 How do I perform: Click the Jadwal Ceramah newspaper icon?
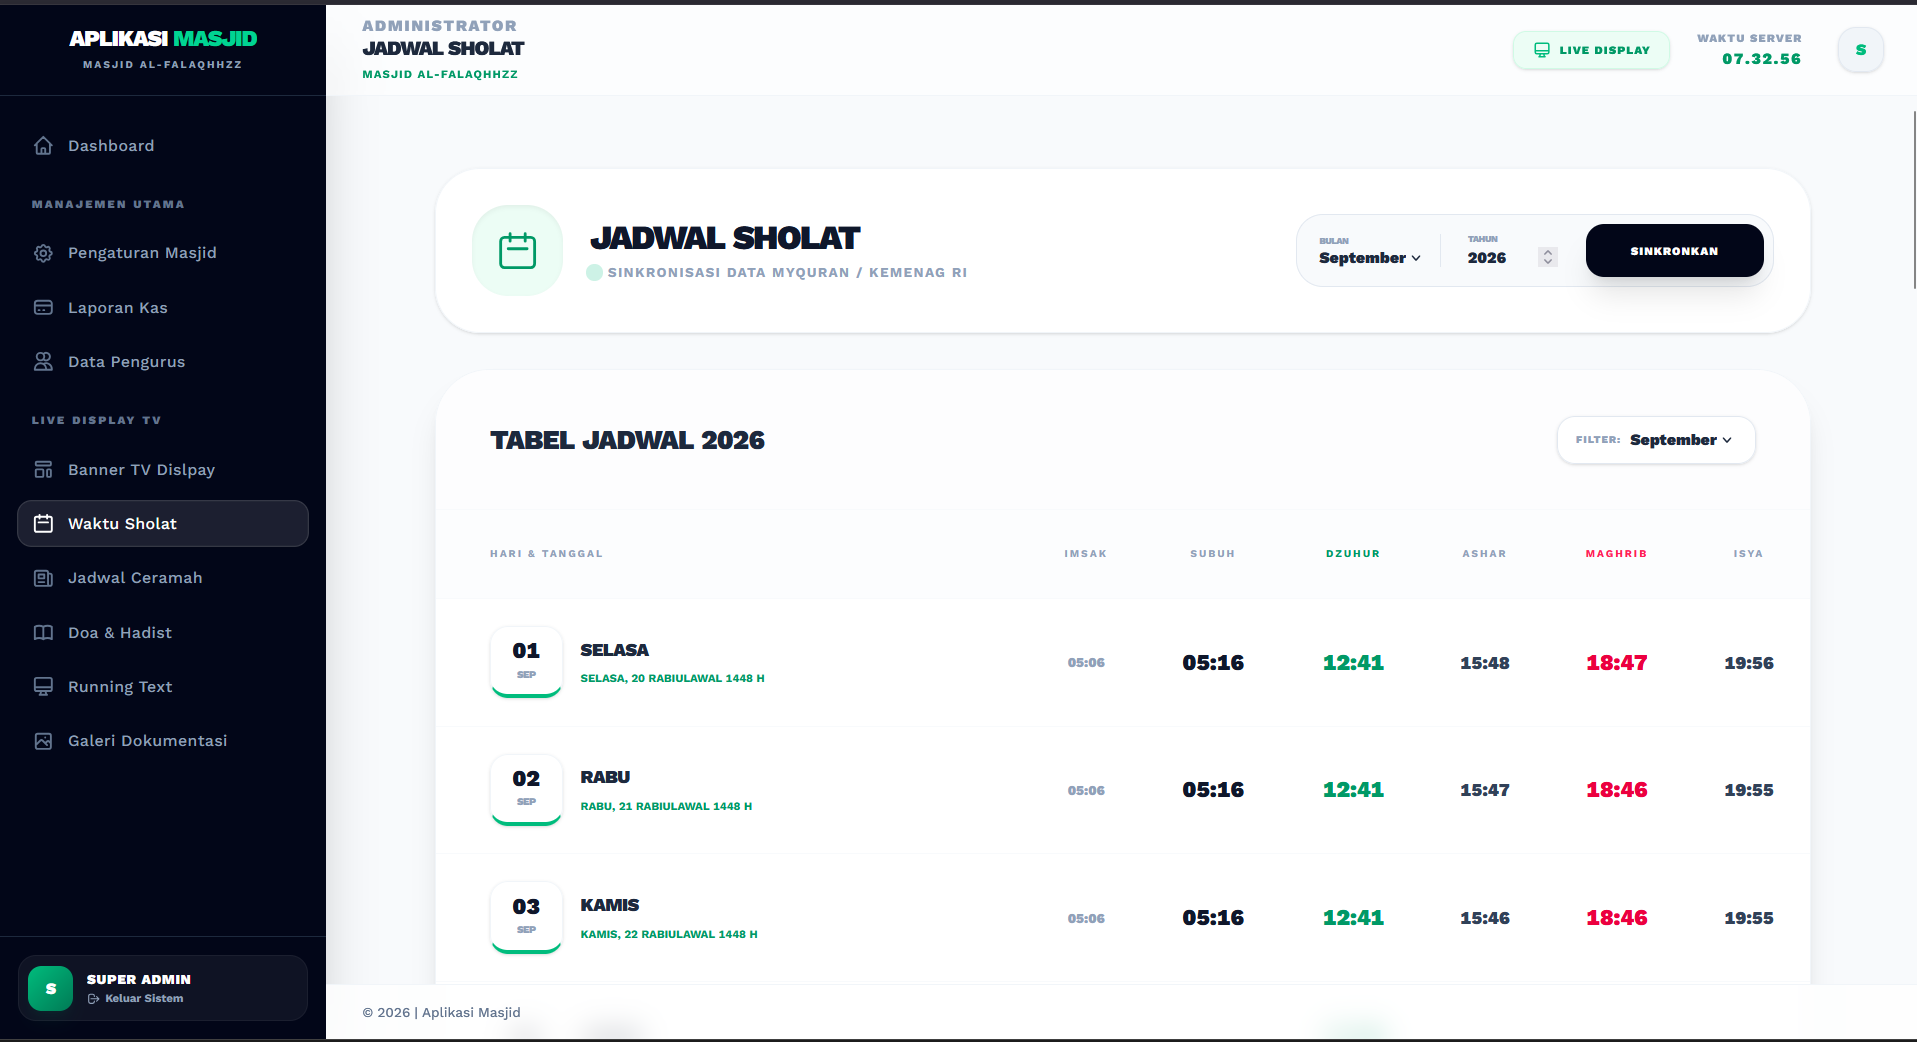point(43,578)
